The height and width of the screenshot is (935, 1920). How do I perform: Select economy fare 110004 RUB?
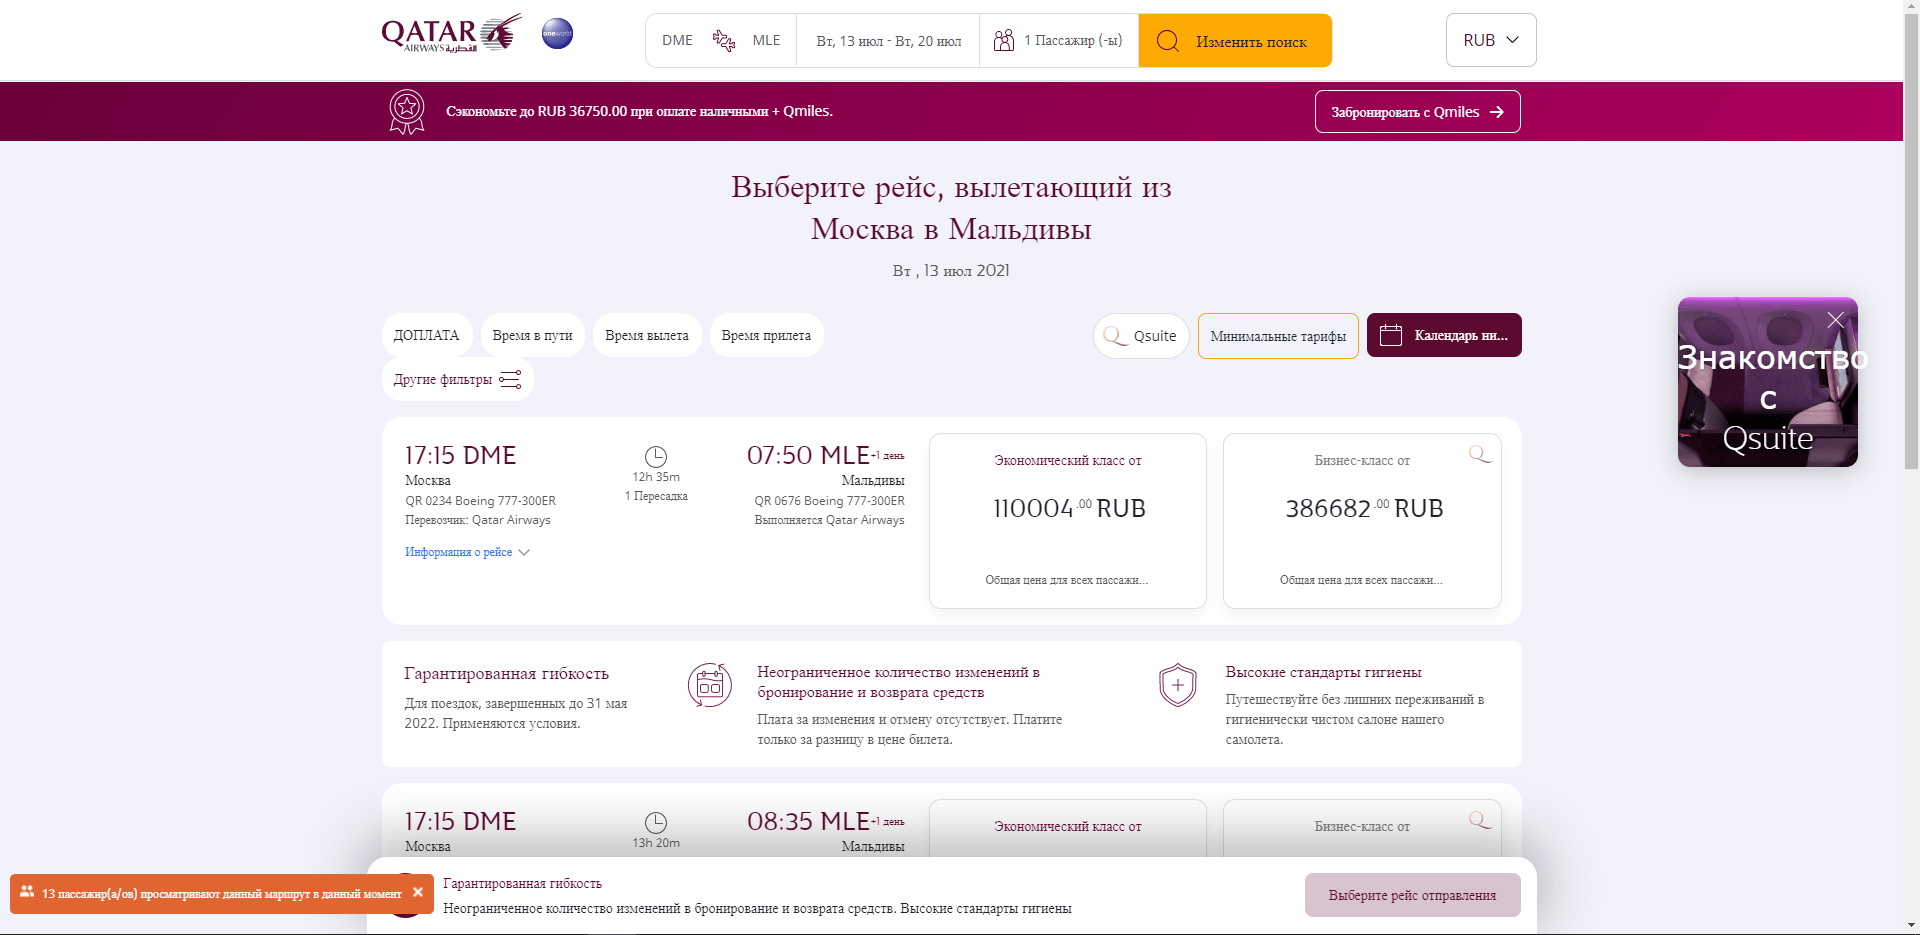1067,520
